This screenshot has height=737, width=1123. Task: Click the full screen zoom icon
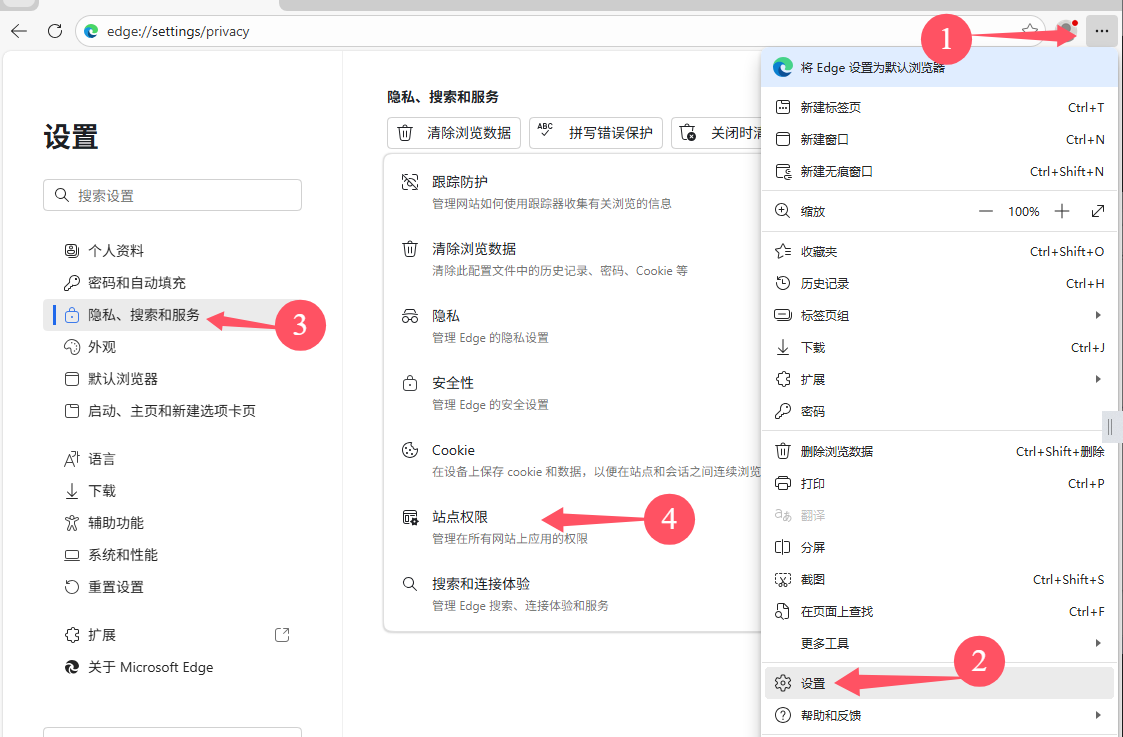pyautogui.click(x=1098, y=211)
